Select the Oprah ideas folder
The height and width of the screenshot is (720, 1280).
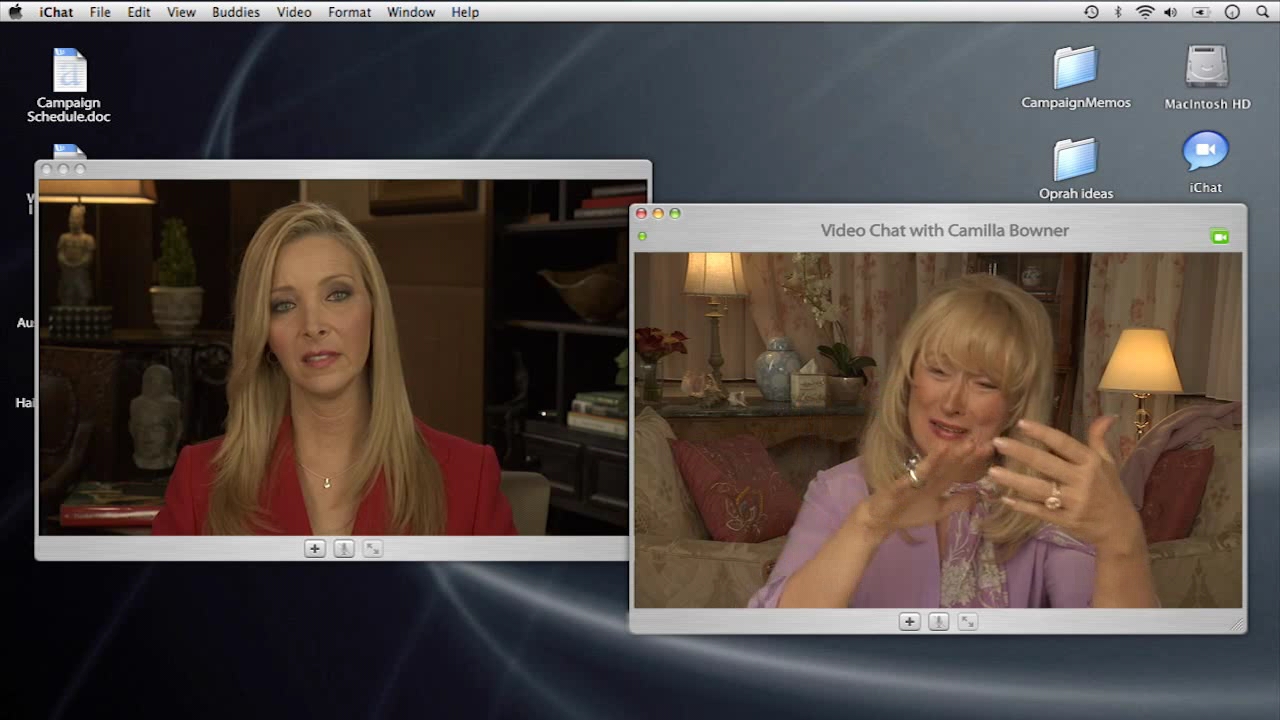click(x=1076, y=168)
